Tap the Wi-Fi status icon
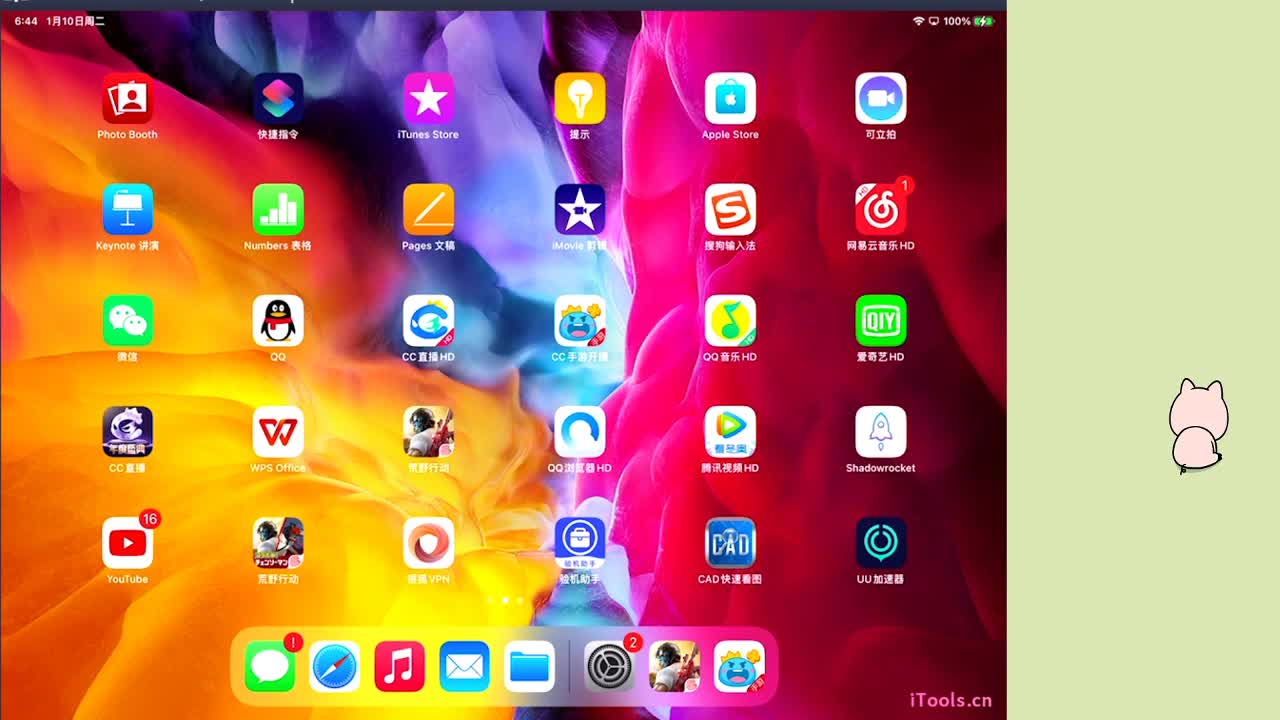The image size is (1280, 720). [918, 21]
